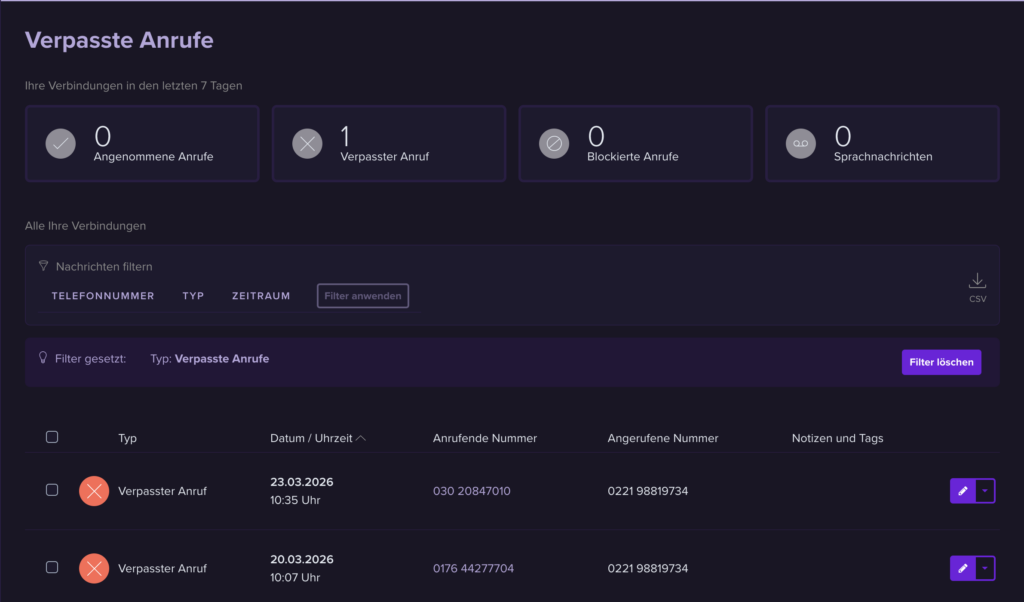Edit note for the 23.03.2026 call
The width and height of the screenshot is (1024, 602).
[962, 491]
